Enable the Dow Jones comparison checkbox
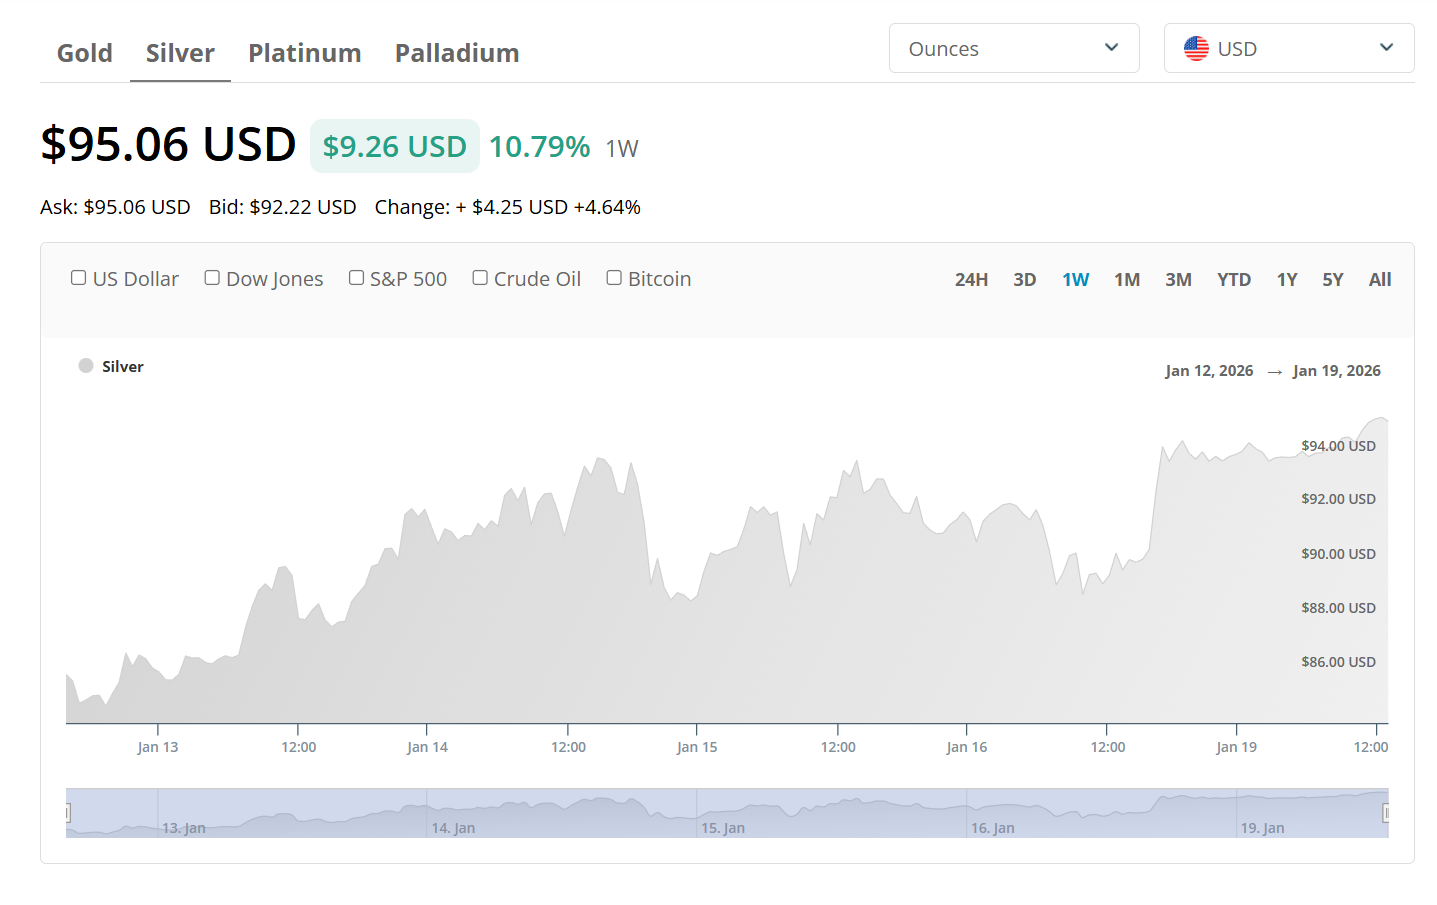The height and width of the screenshot is (905, 1437). pyautogui.click(x=212, y=278)
